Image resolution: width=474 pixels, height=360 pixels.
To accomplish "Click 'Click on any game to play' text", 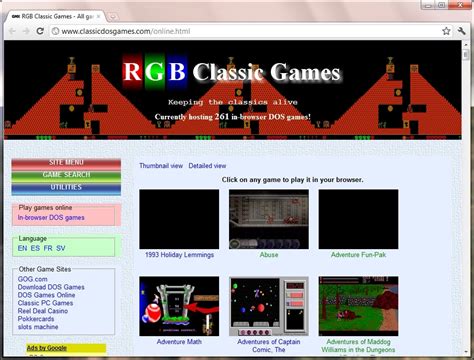I will coord(292,180).
